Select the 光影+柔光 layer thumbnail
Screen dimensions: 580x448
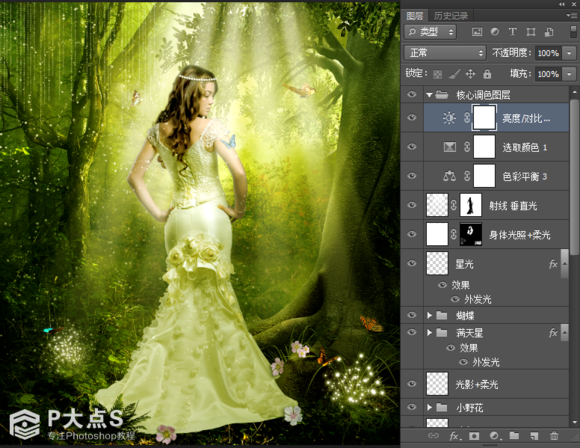point(437,384)
